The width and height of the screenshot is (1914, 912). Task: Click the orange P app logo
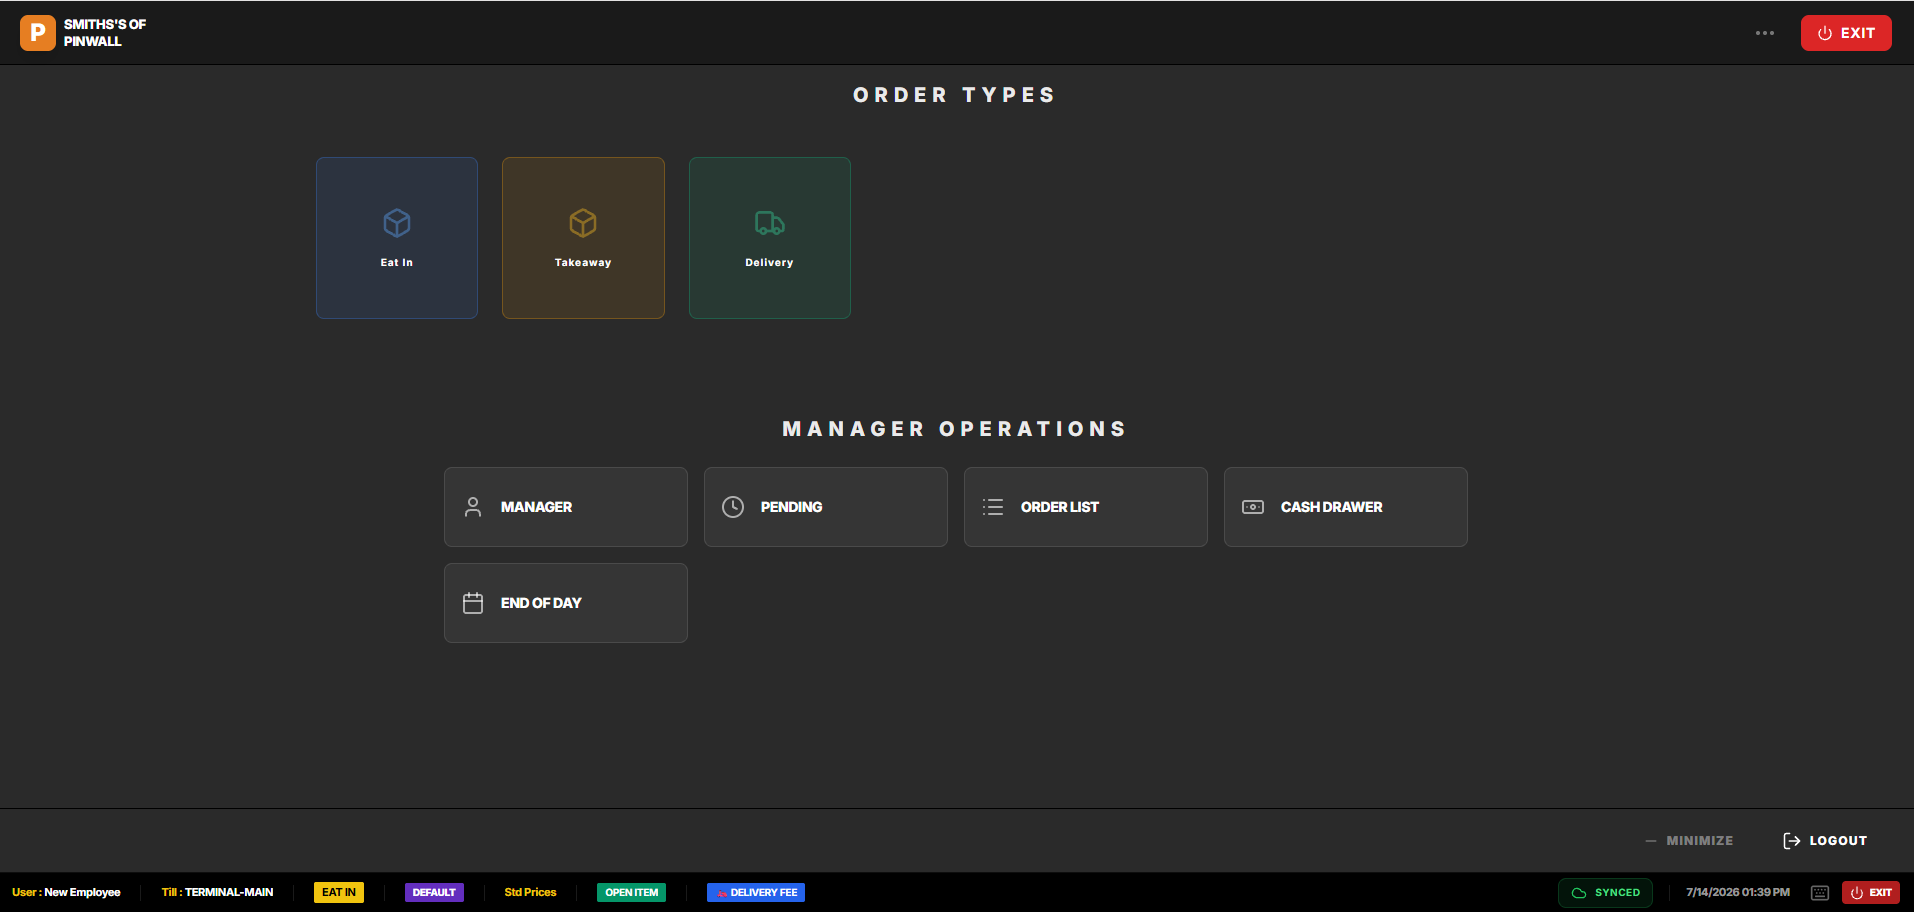tap(38, 33)
